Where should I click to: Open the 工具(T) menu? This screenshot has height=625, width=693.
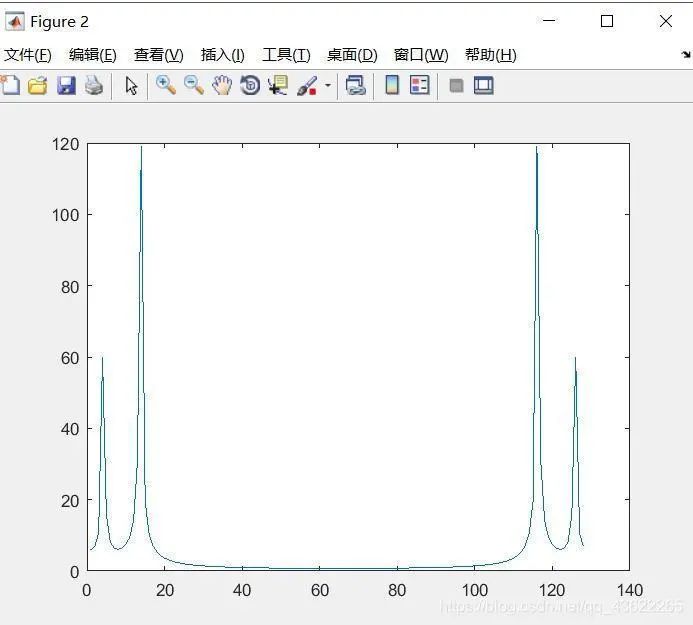coord(286,55)
